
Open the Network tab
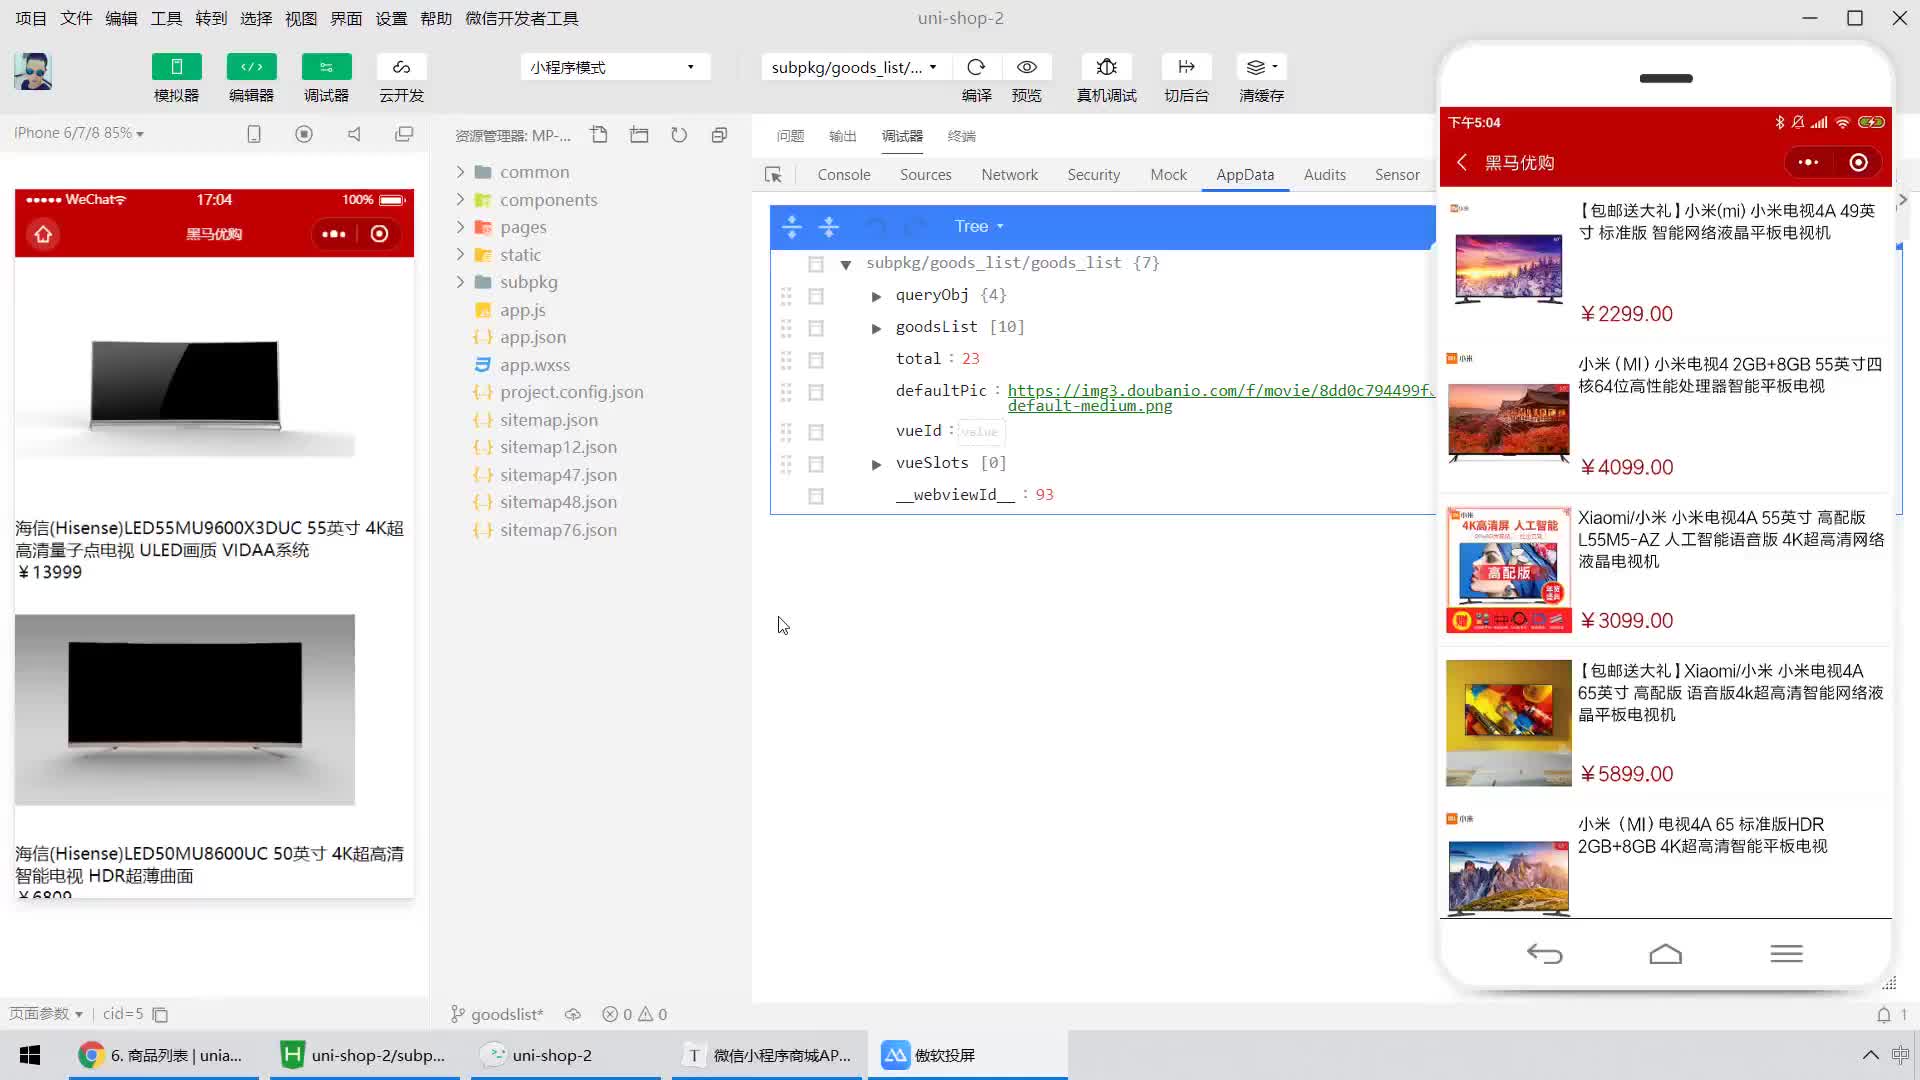click(1009, 175)
